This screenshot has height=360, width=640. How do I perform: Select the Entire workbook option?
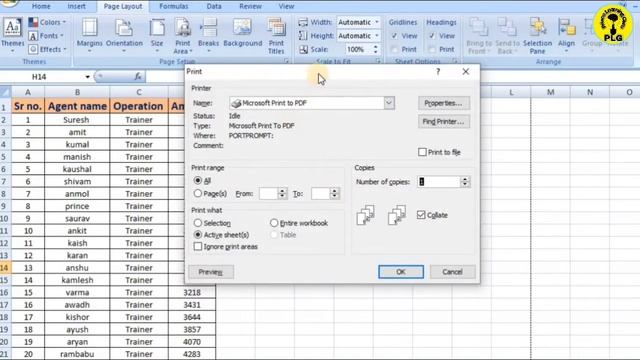[274, 223]
